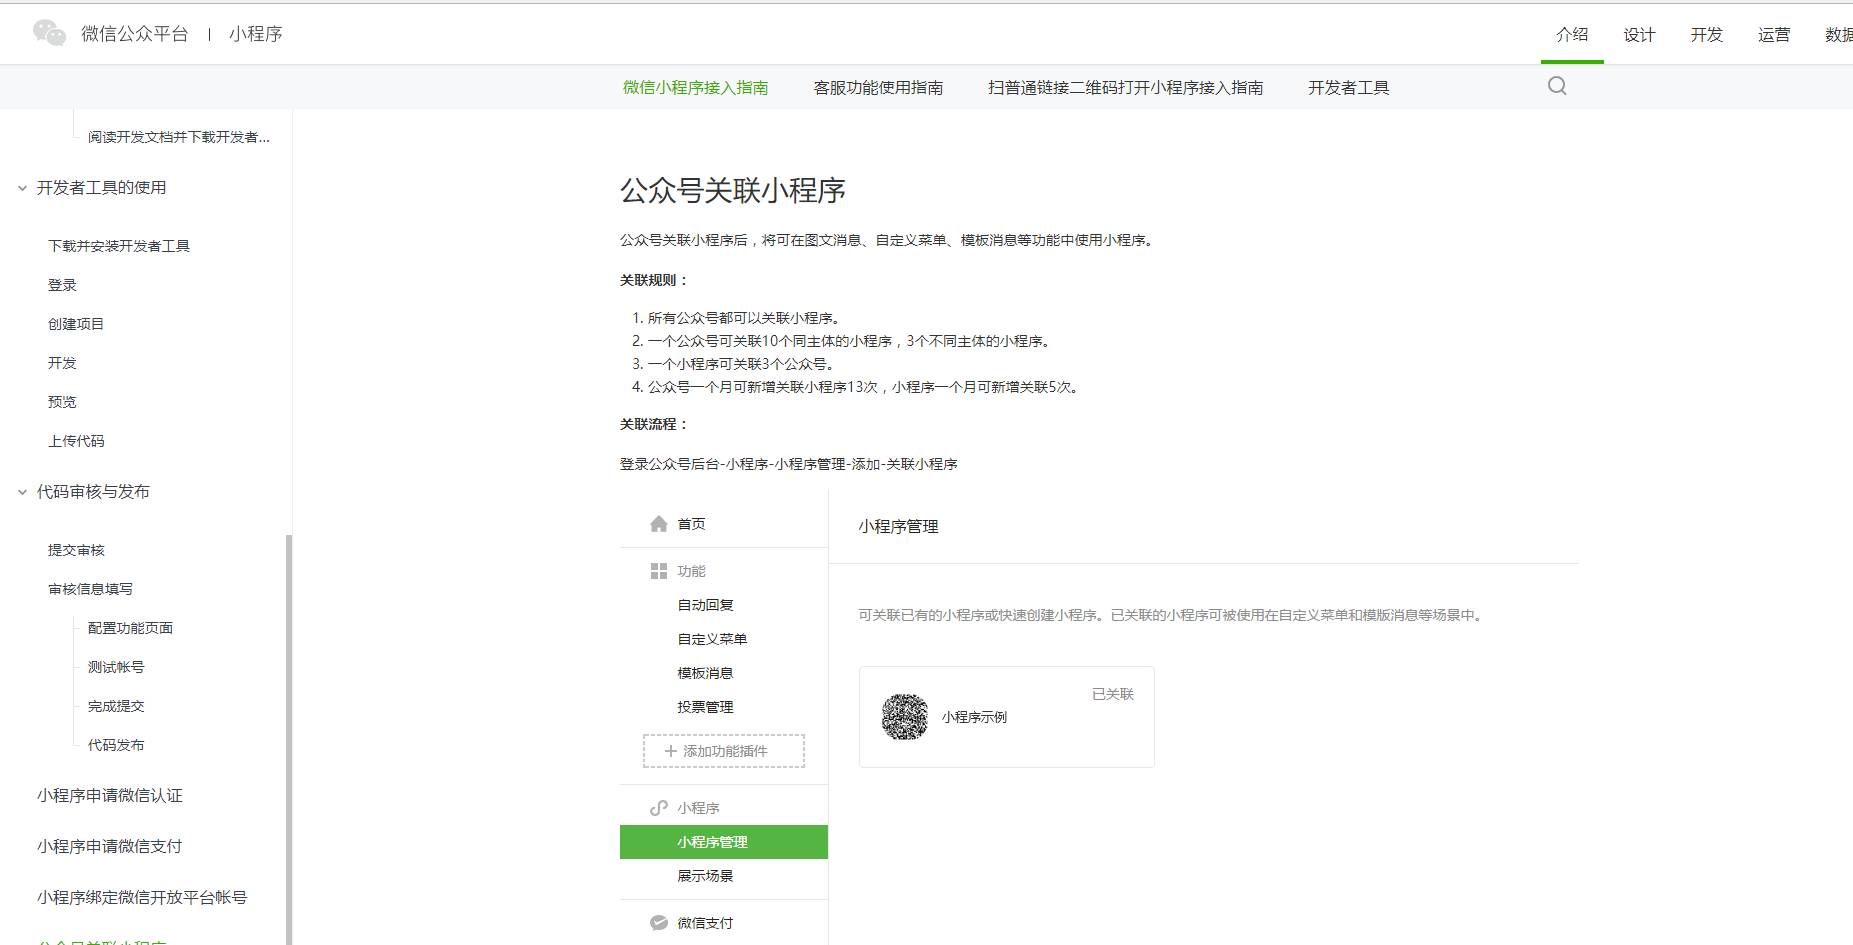Switch to the 运营 tab
Screen dimensions: 1853x945
click(x=1774, y=35)
